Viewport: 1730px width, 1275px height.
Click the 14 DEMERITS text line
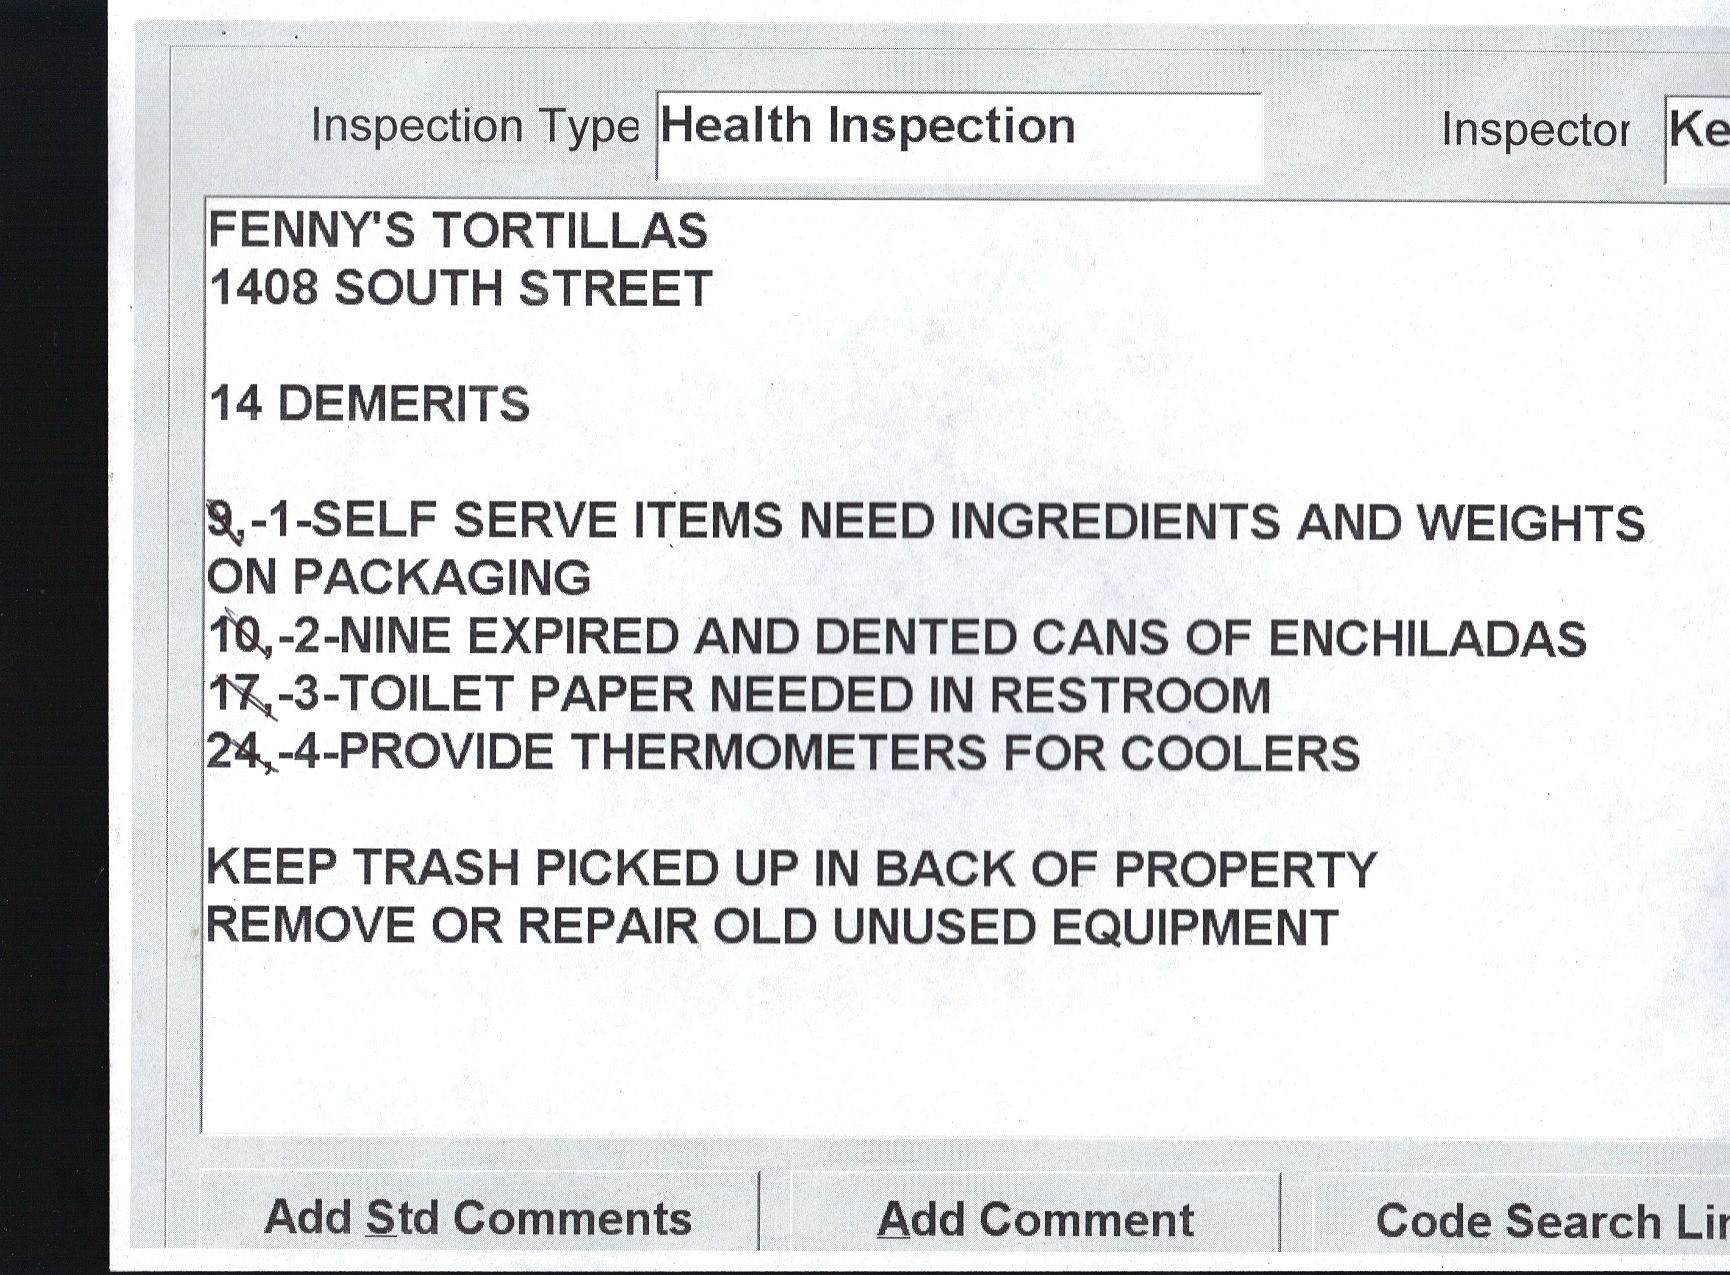pos(369,404)
